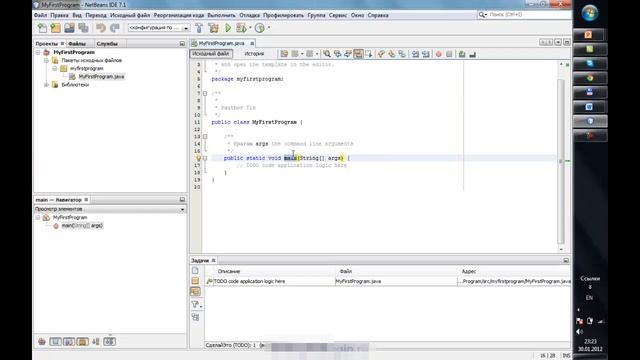Toggle Show Non-Public Members in Navigator
The width and height of the screenshot is (640, 360).
tap(82, 341)
